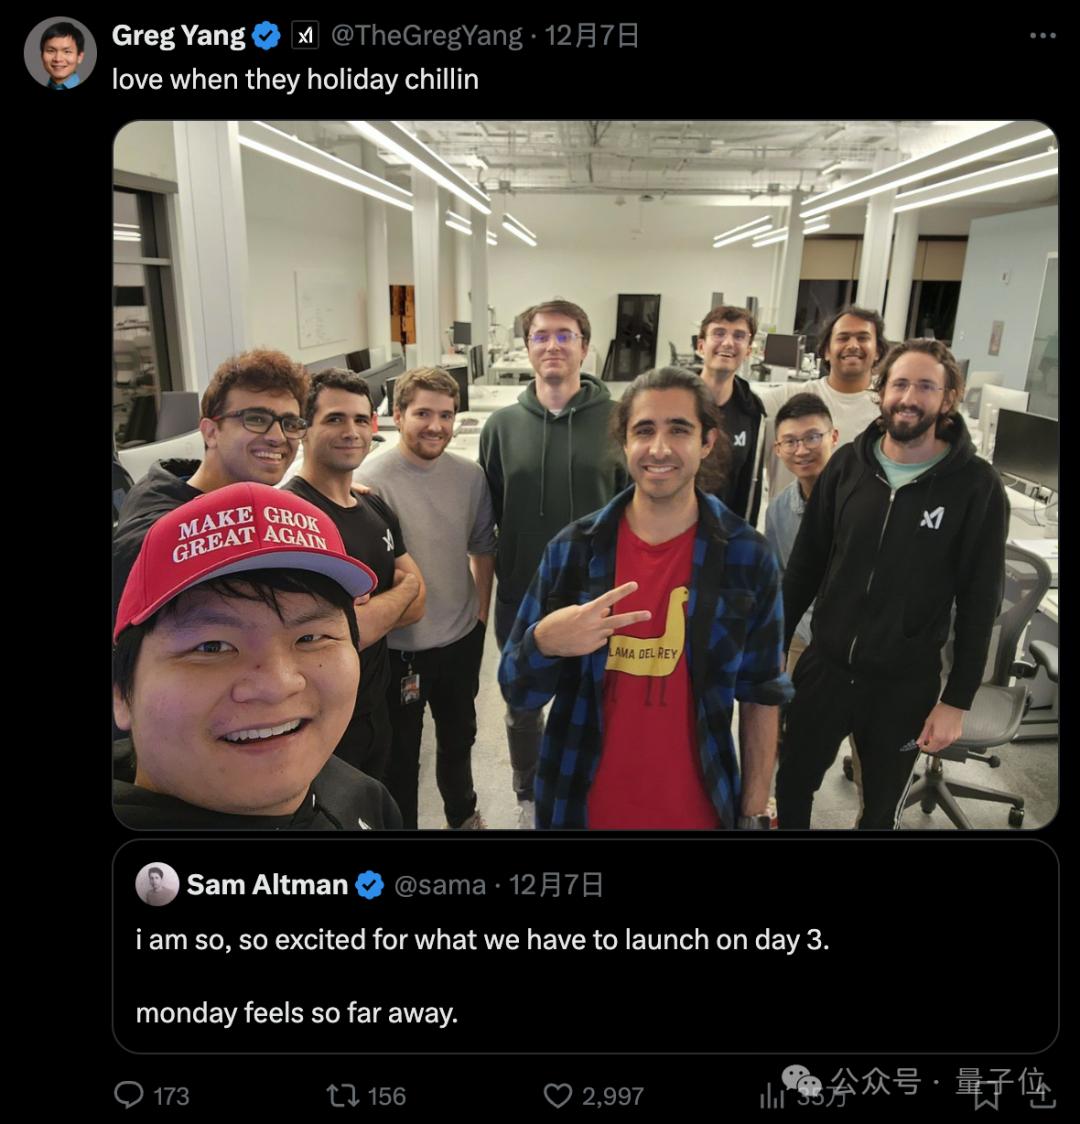Click the Sam Altman display name
The image size is (1080, 1124).
[x=267, y=885]
